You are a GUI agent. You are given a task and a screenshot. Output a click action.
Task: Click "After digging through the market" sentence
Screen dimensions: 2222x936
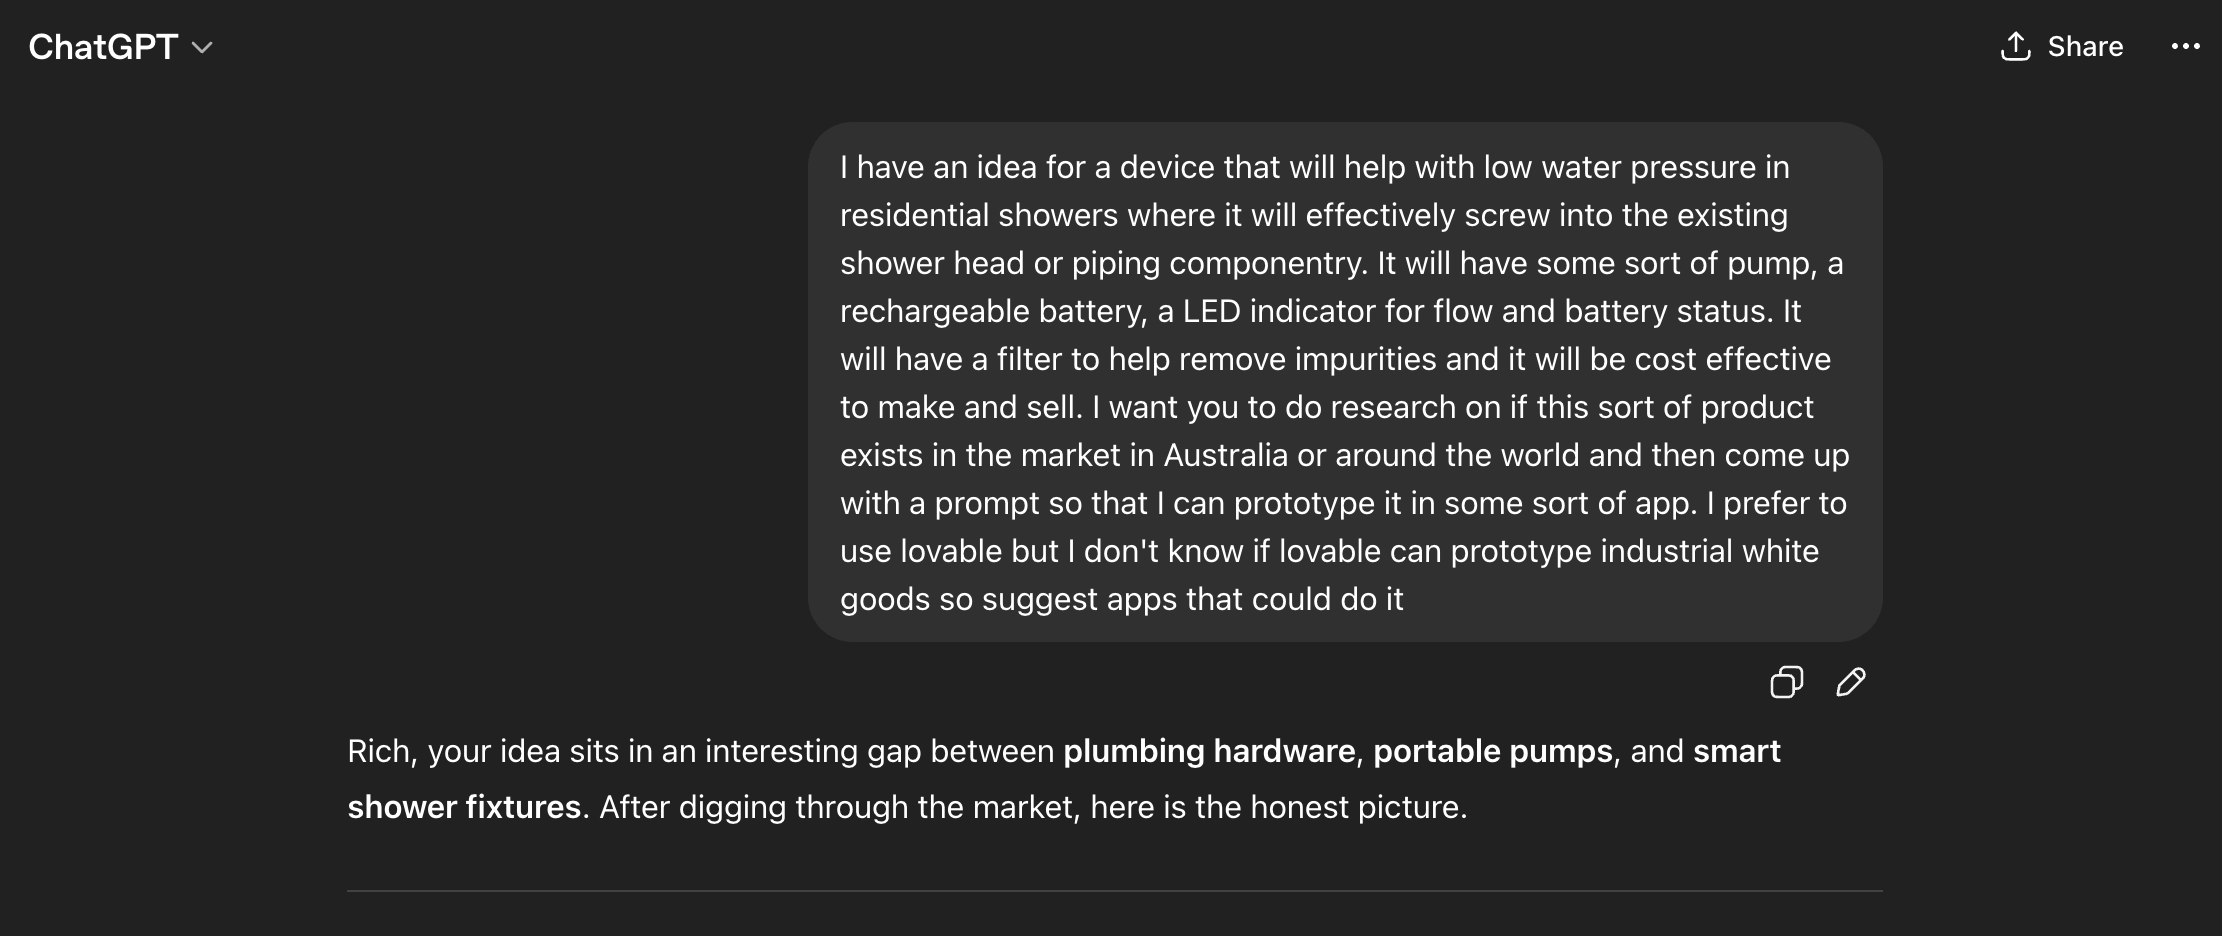click(x=838, y=807)
